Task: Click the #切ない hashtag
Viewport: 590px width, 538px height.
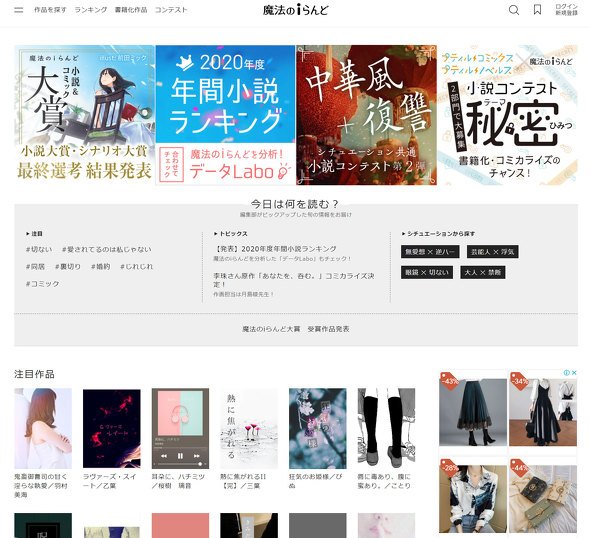Action: click(x=39, y=249)
